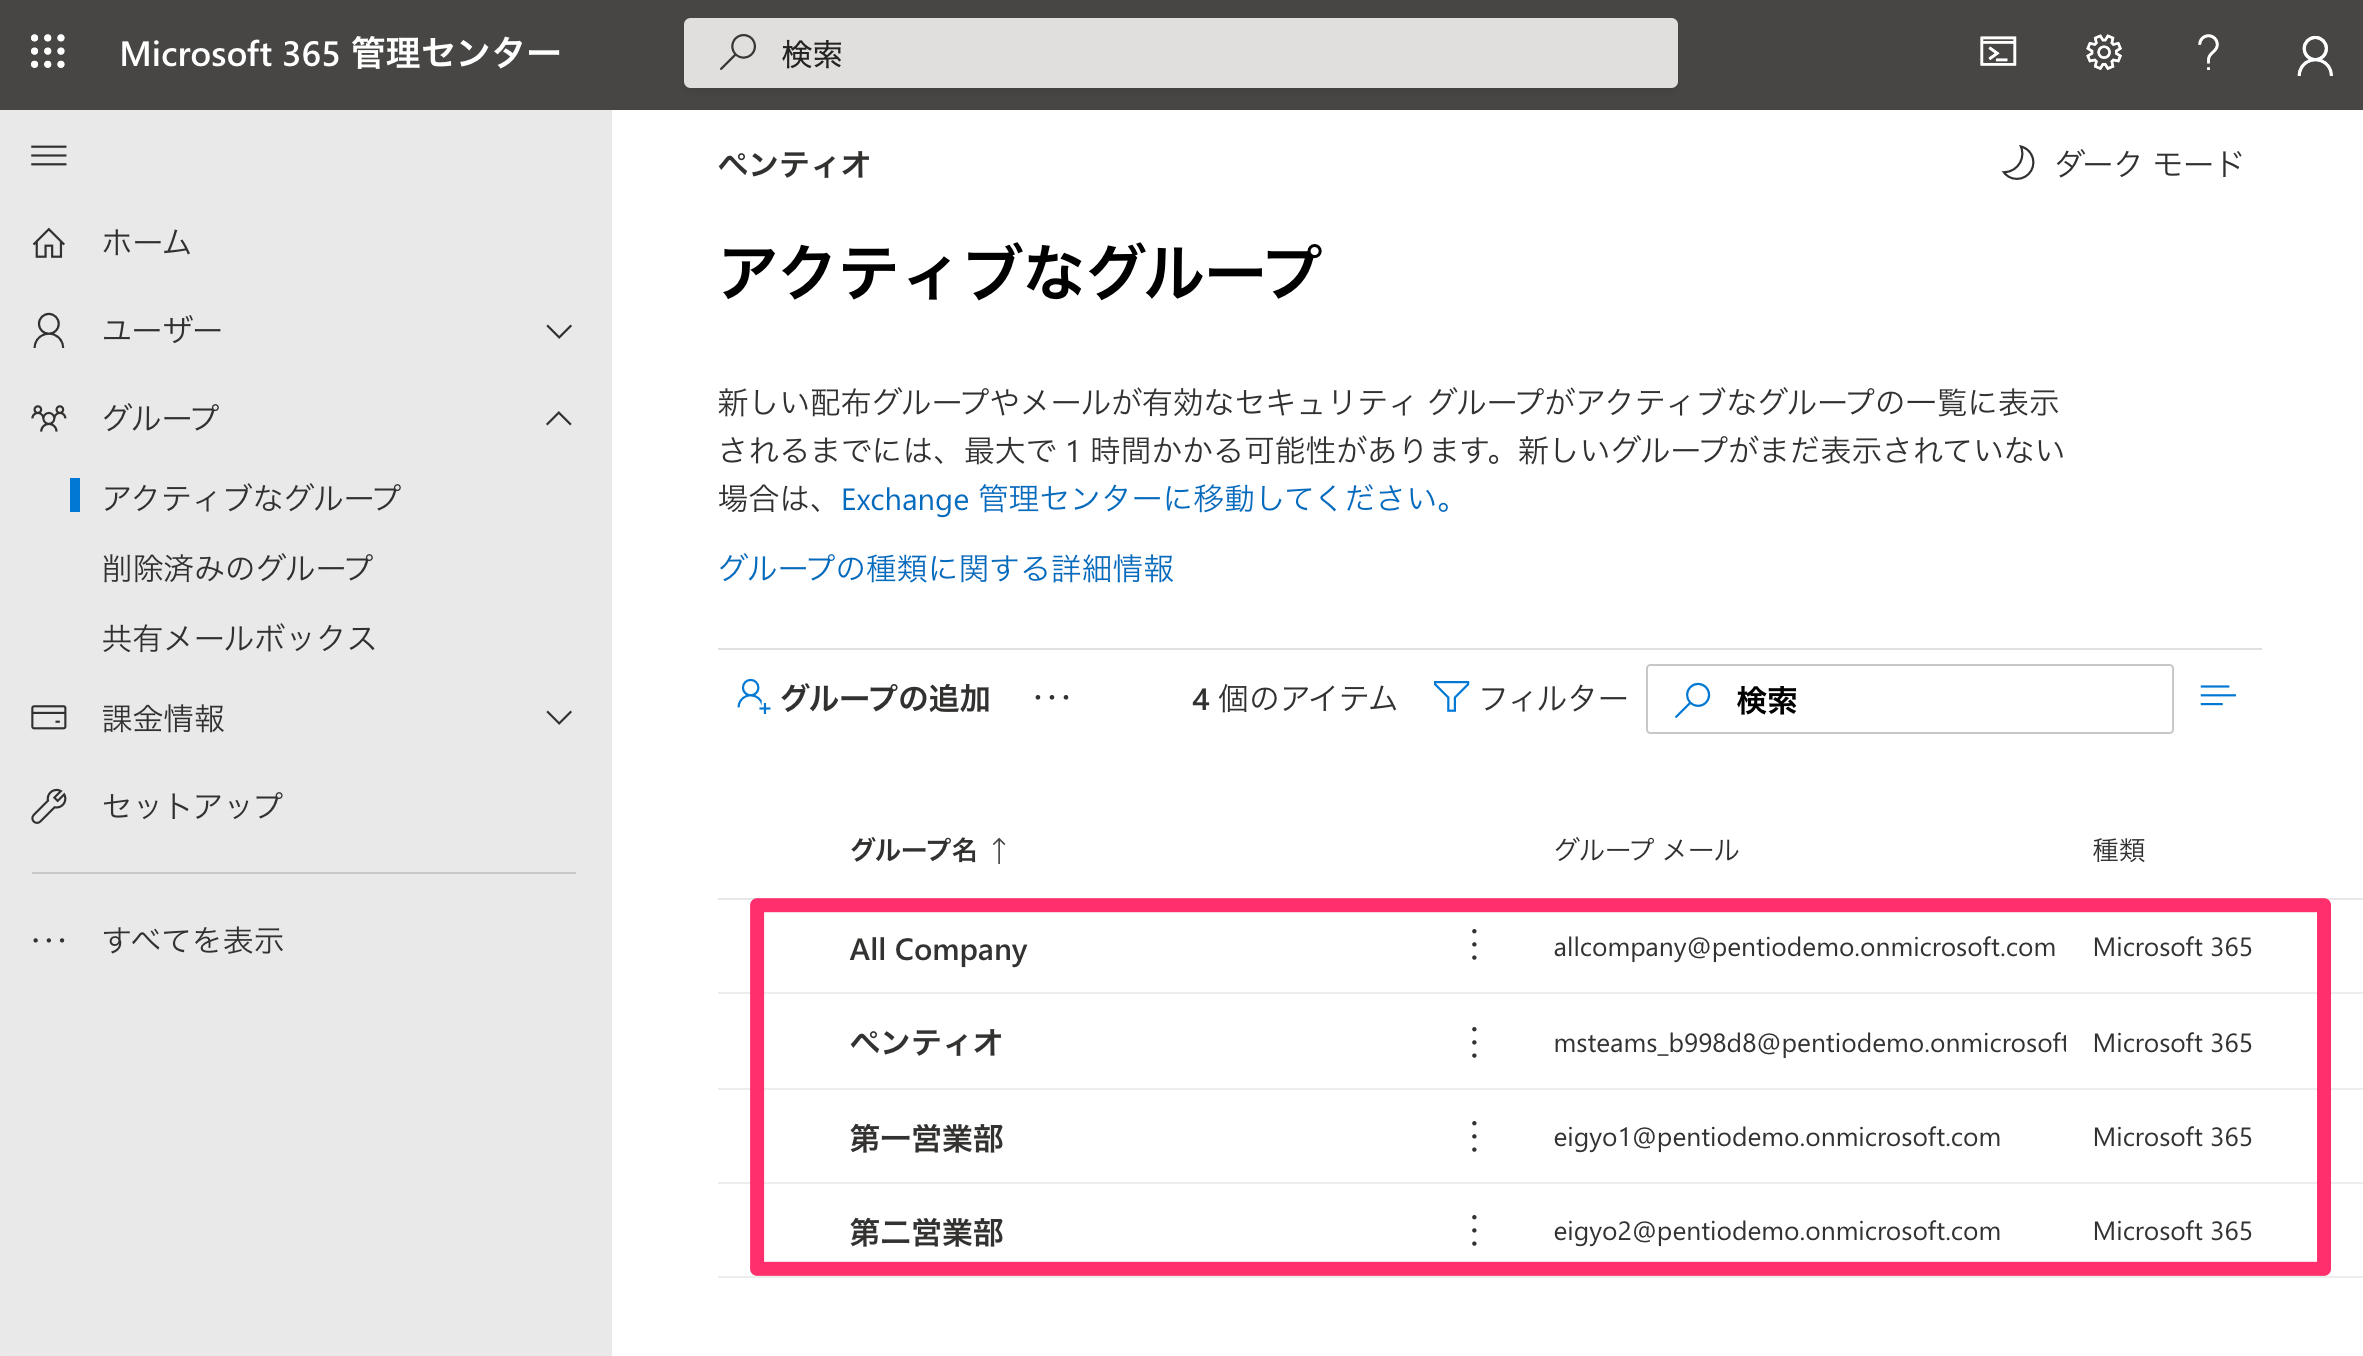Click the magnifier icon in group search
This screenshot has width=2363, height=1356.
[1693, 699]
